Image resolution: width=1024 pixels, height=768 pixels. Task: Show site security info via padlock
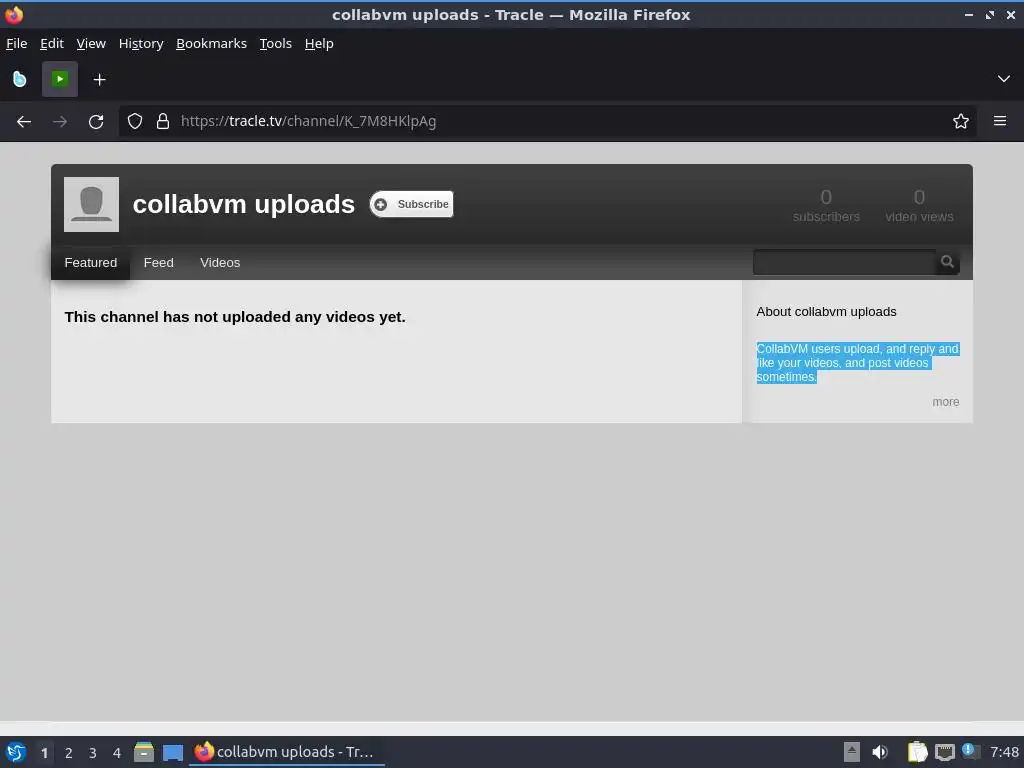(x=163, y=121)
